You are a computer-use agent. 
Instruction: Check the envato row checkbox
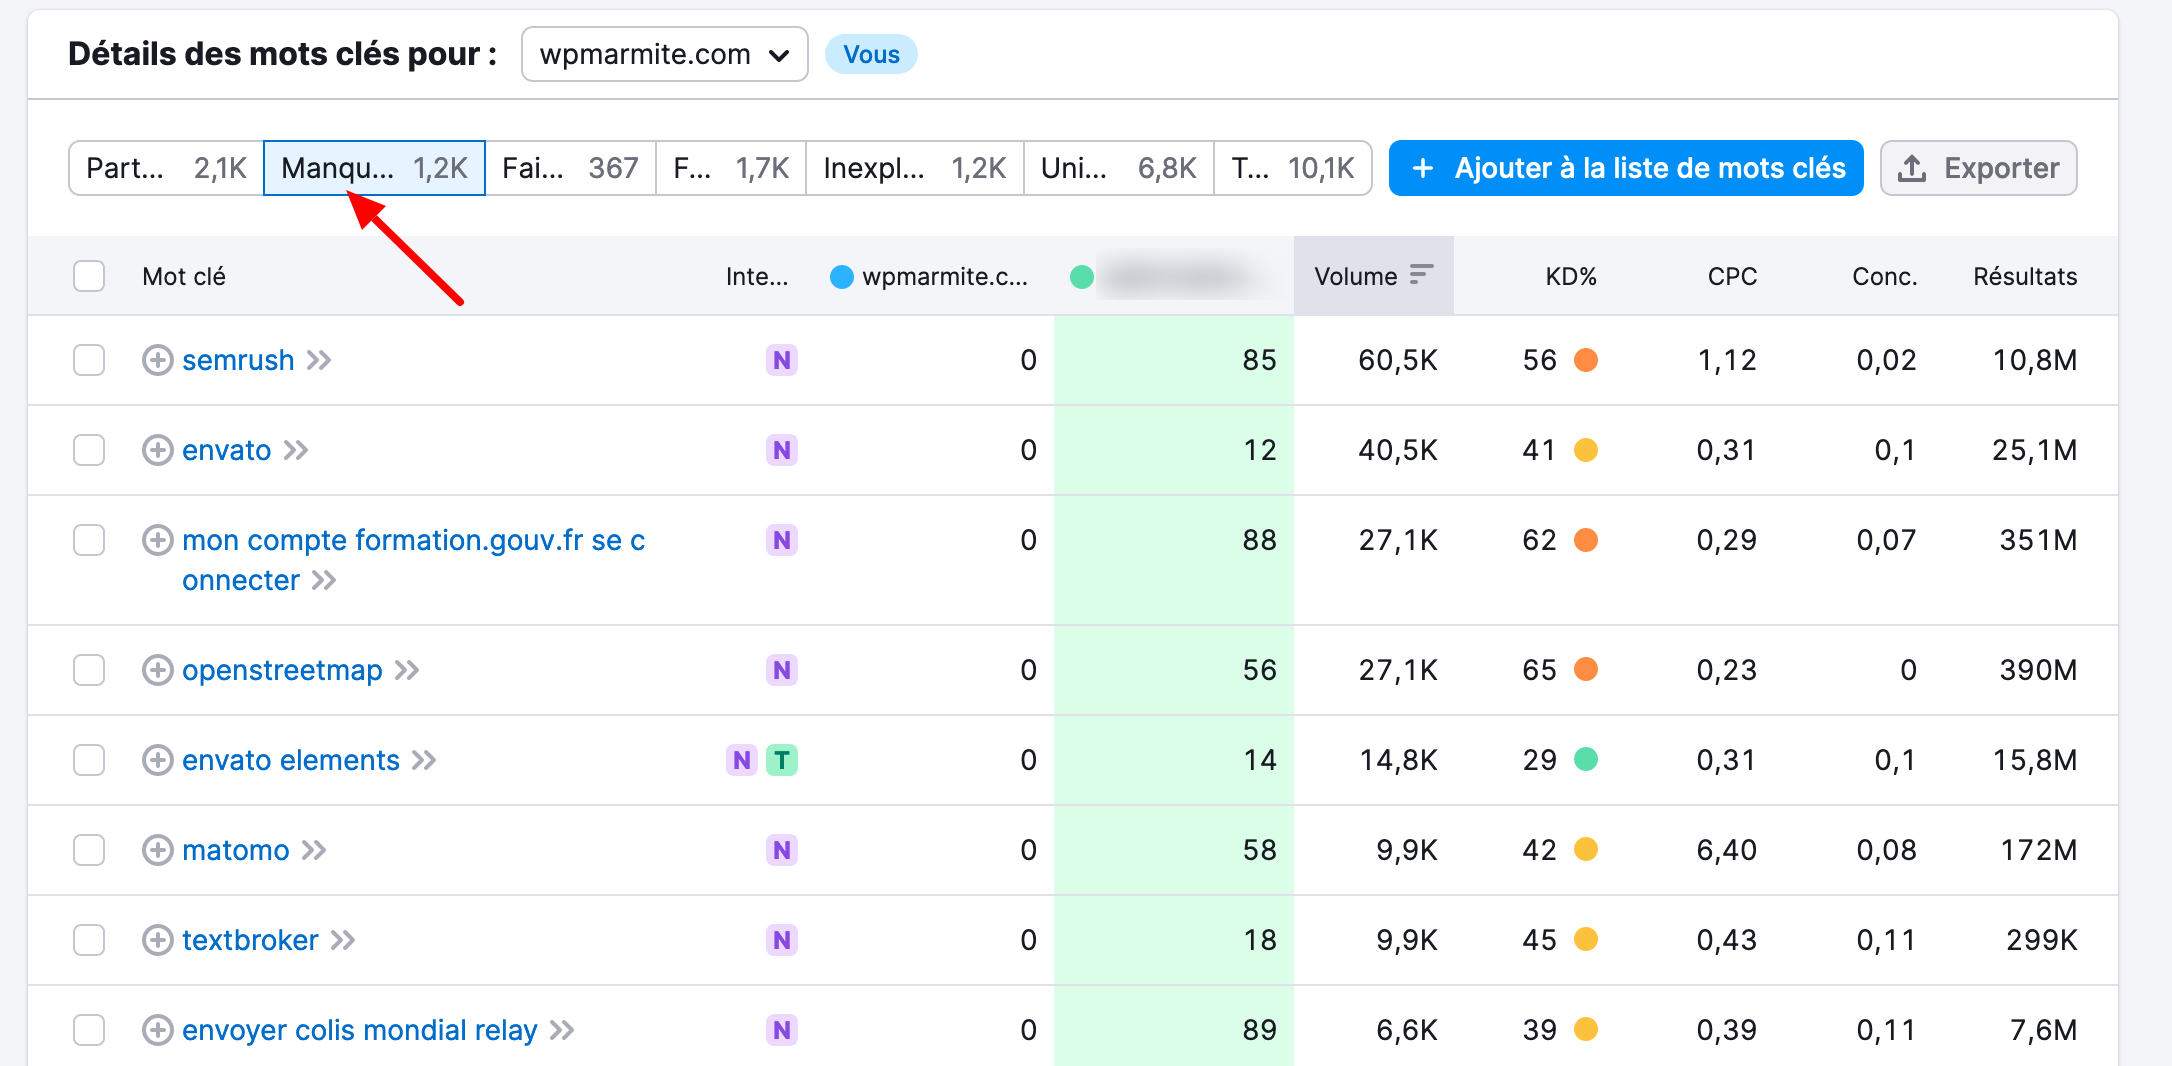click(89, 450)
